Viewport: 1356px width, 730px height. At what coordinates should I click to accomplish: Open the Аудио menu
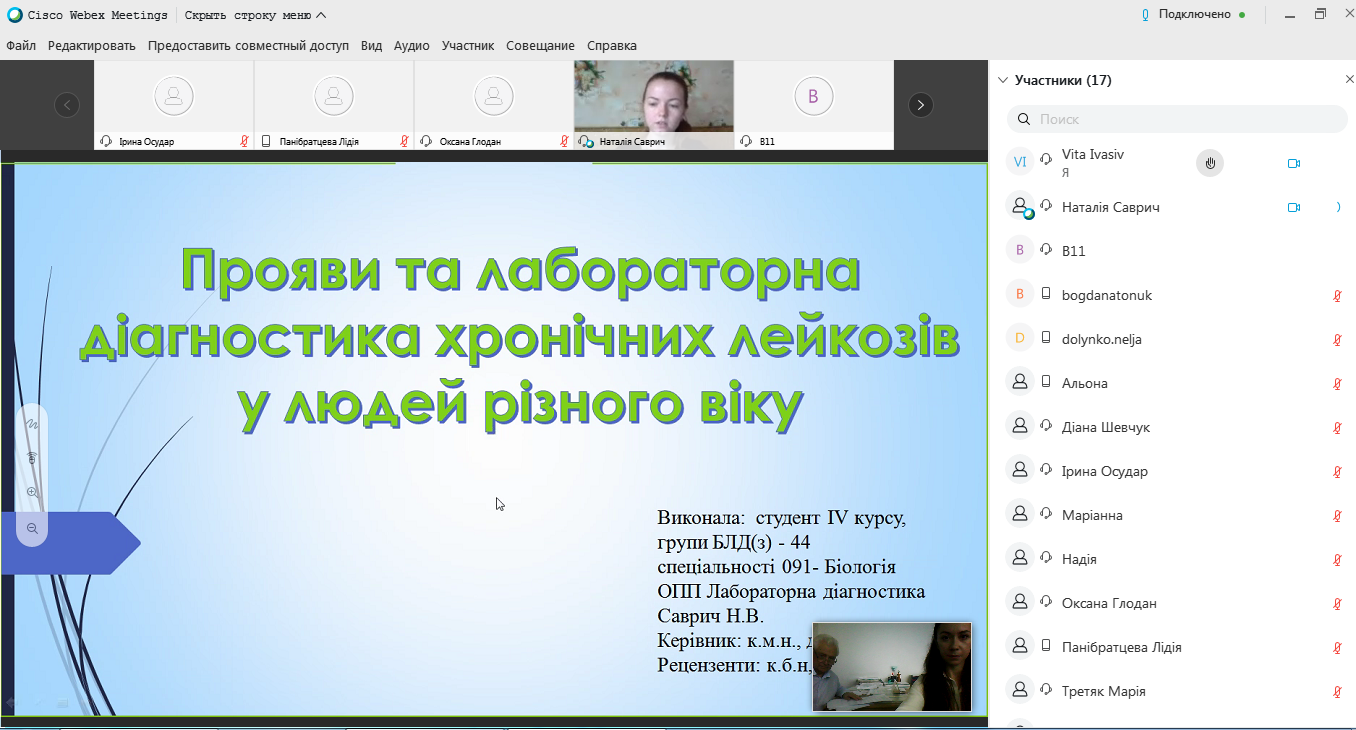click(412, 46)
